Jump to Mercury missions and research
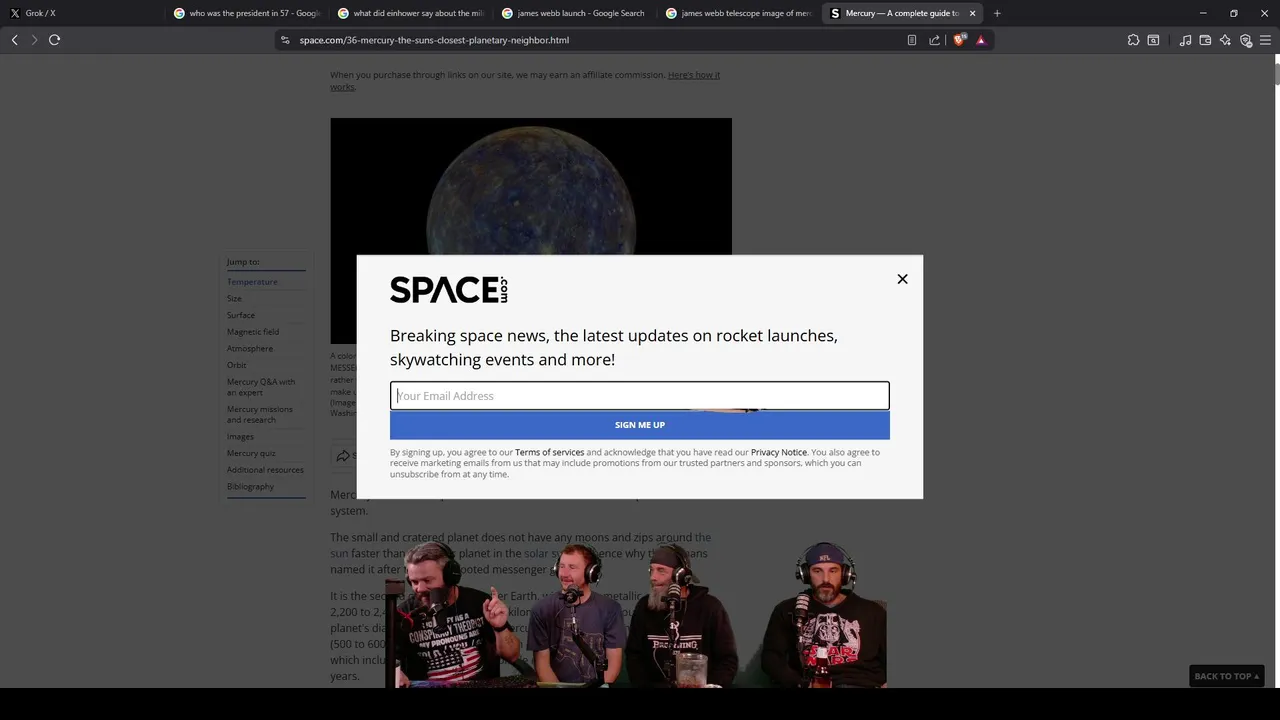Image resolution: width=1280 pixels, height=720 pixels. click(260, 414)
